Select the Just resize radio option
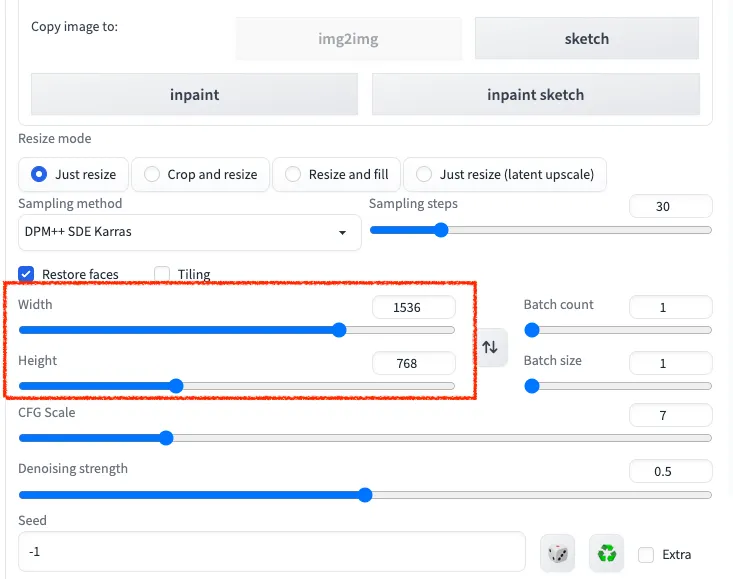Viewport: 733px width, 579px height. pyautogui.click(x=39, y=174)
